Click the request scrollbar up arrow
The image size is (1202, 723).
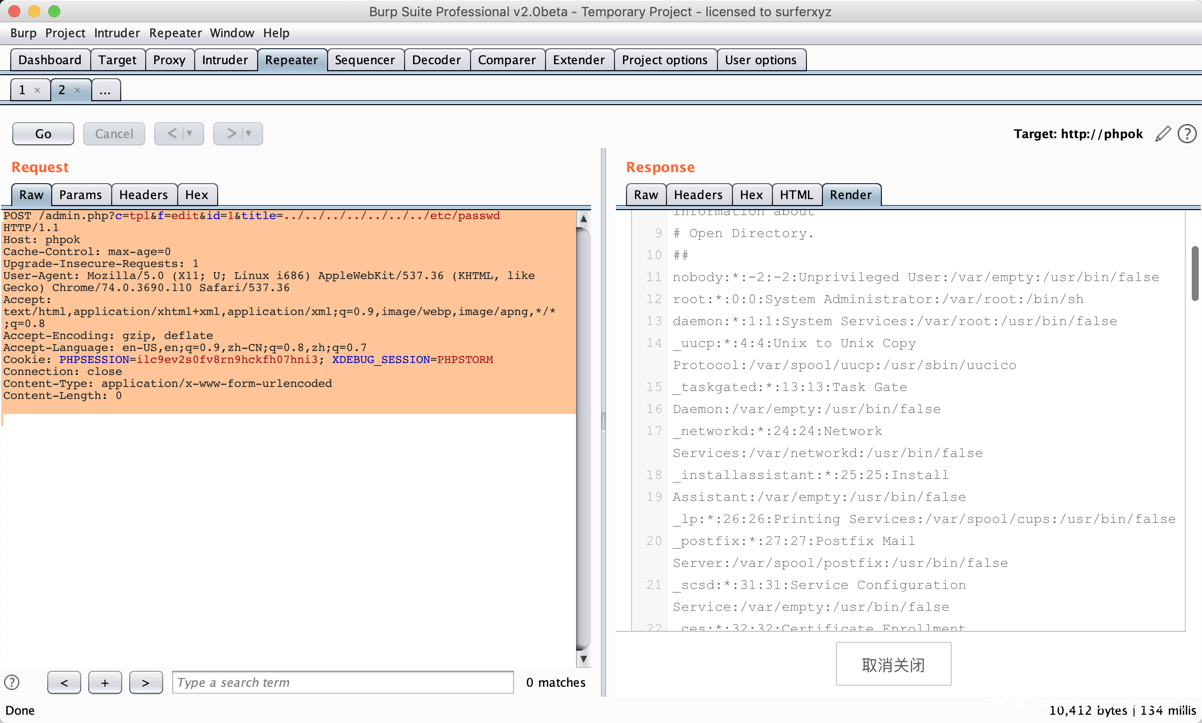click(584, 219)
